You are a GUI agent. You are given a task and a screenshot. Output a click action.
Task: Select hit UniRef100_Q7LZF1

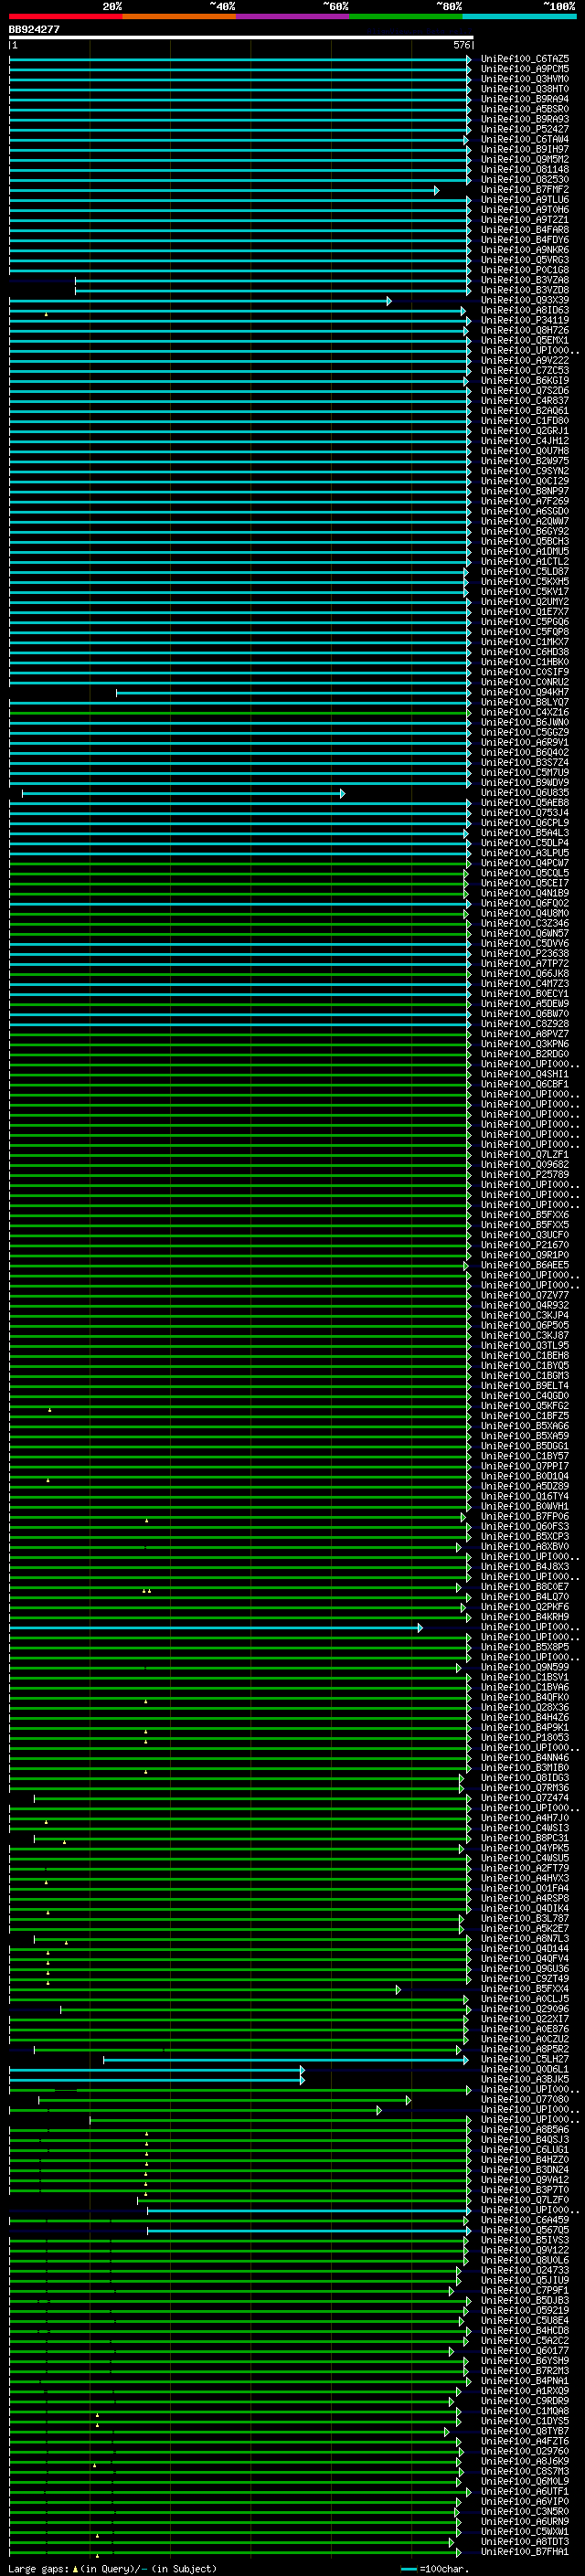tap(525, 1154)
